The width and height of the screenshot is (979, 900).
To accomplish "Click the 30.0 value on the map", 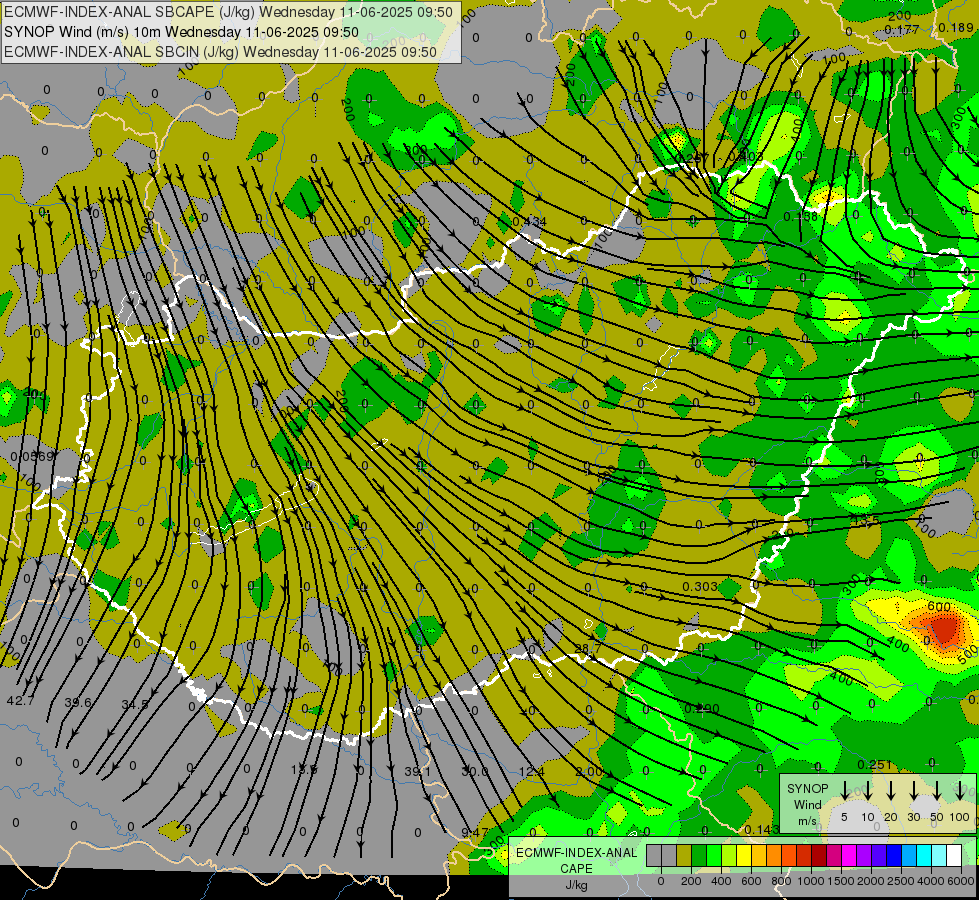I will point(475,772).
